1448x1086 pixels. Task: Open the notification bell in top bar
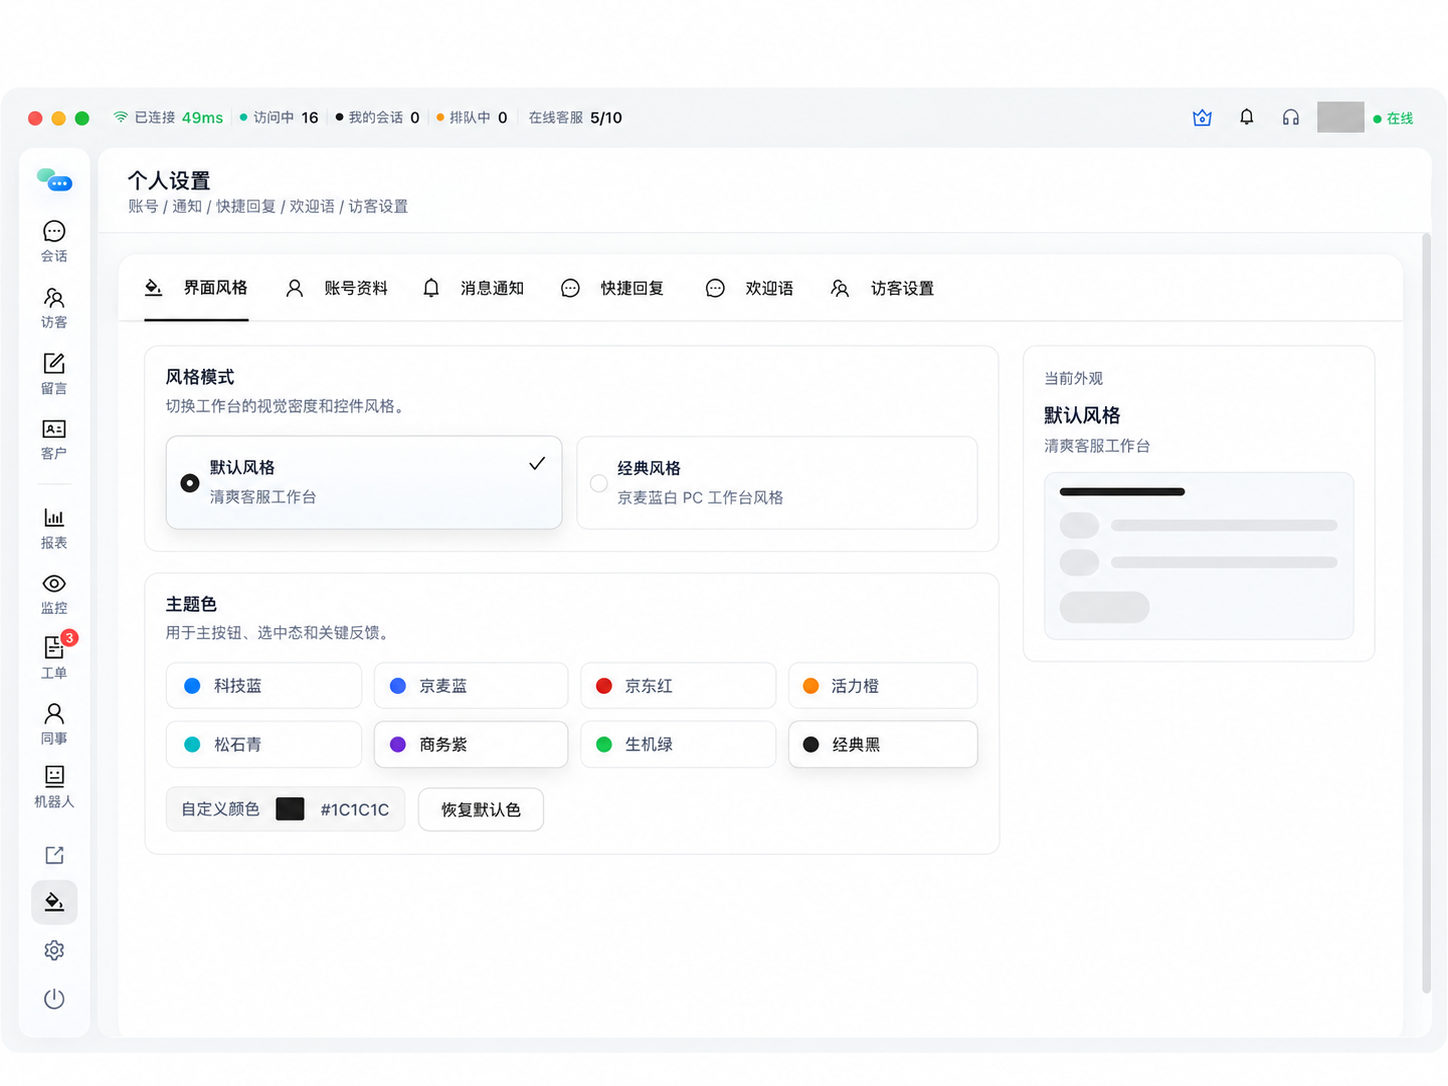point(1246,118)
